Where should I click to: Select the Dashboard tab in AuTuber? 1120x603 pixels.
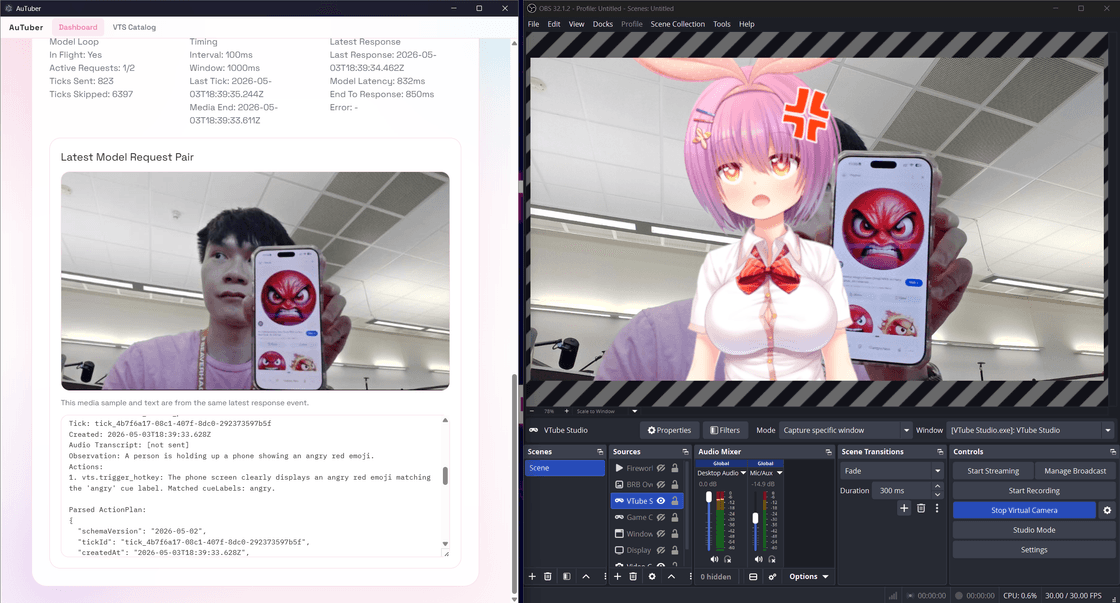(78, 27)
